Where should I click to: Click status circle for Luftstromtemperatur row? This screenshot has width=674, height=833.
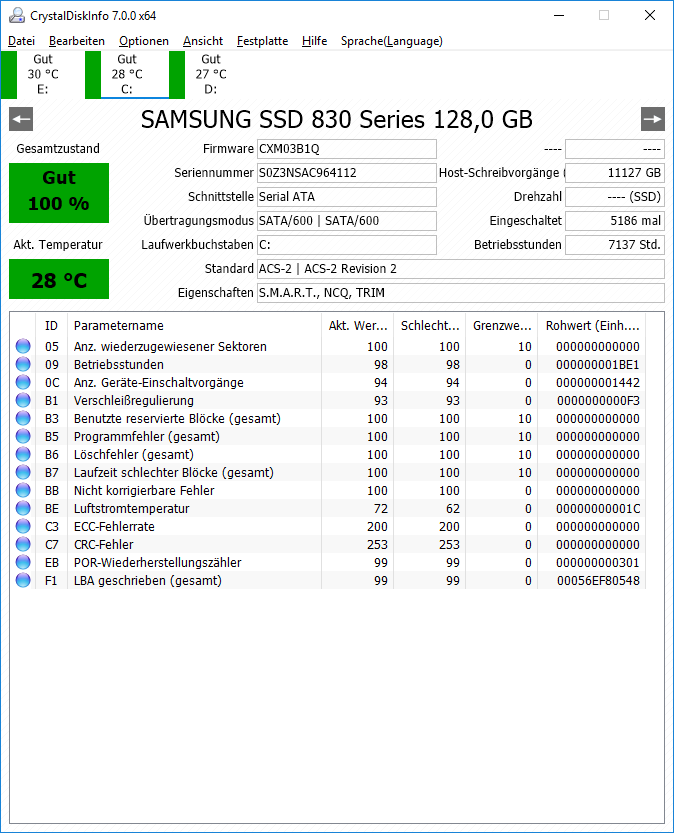pyautogui.click(x=23, y=509)
